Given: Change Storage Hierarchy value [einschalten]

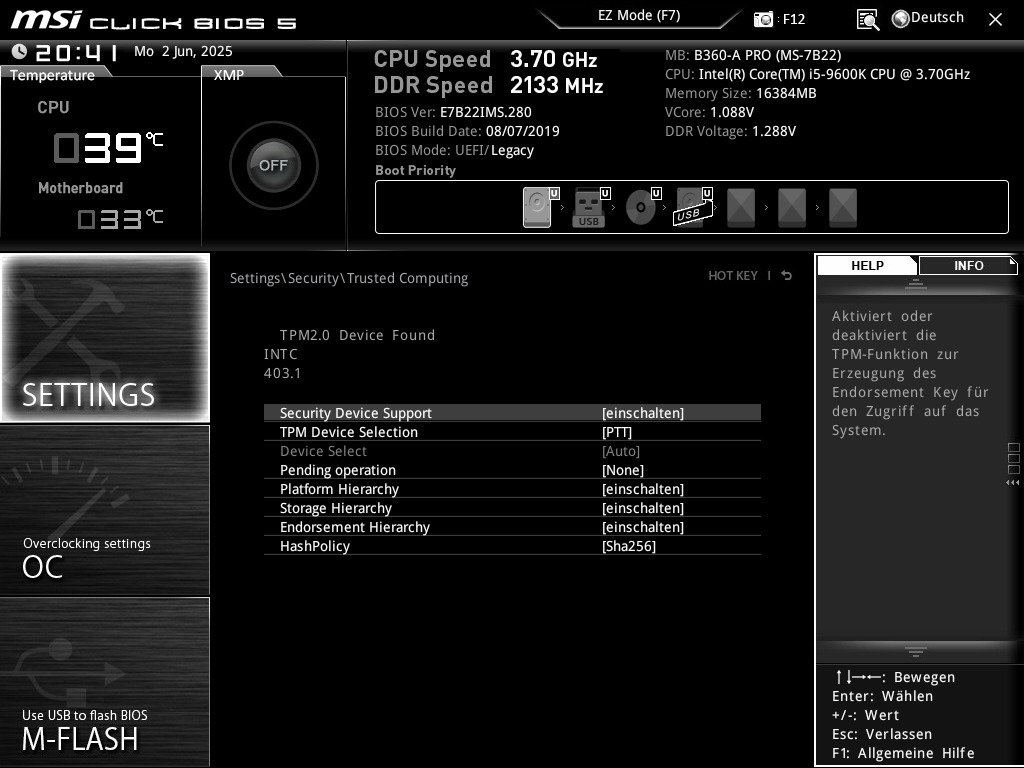Looking at the screenshot, I should click(643, 508).
